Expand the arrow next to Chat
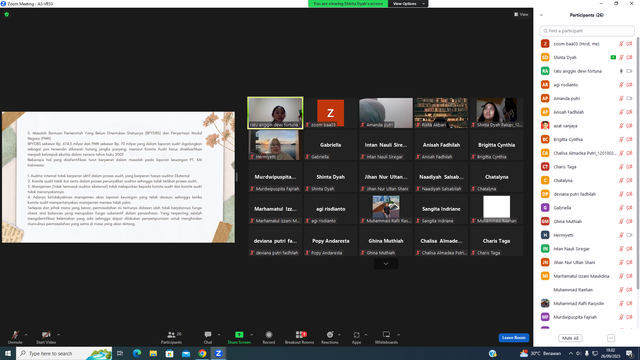This screenshot has height=360, width=640. 219,335
